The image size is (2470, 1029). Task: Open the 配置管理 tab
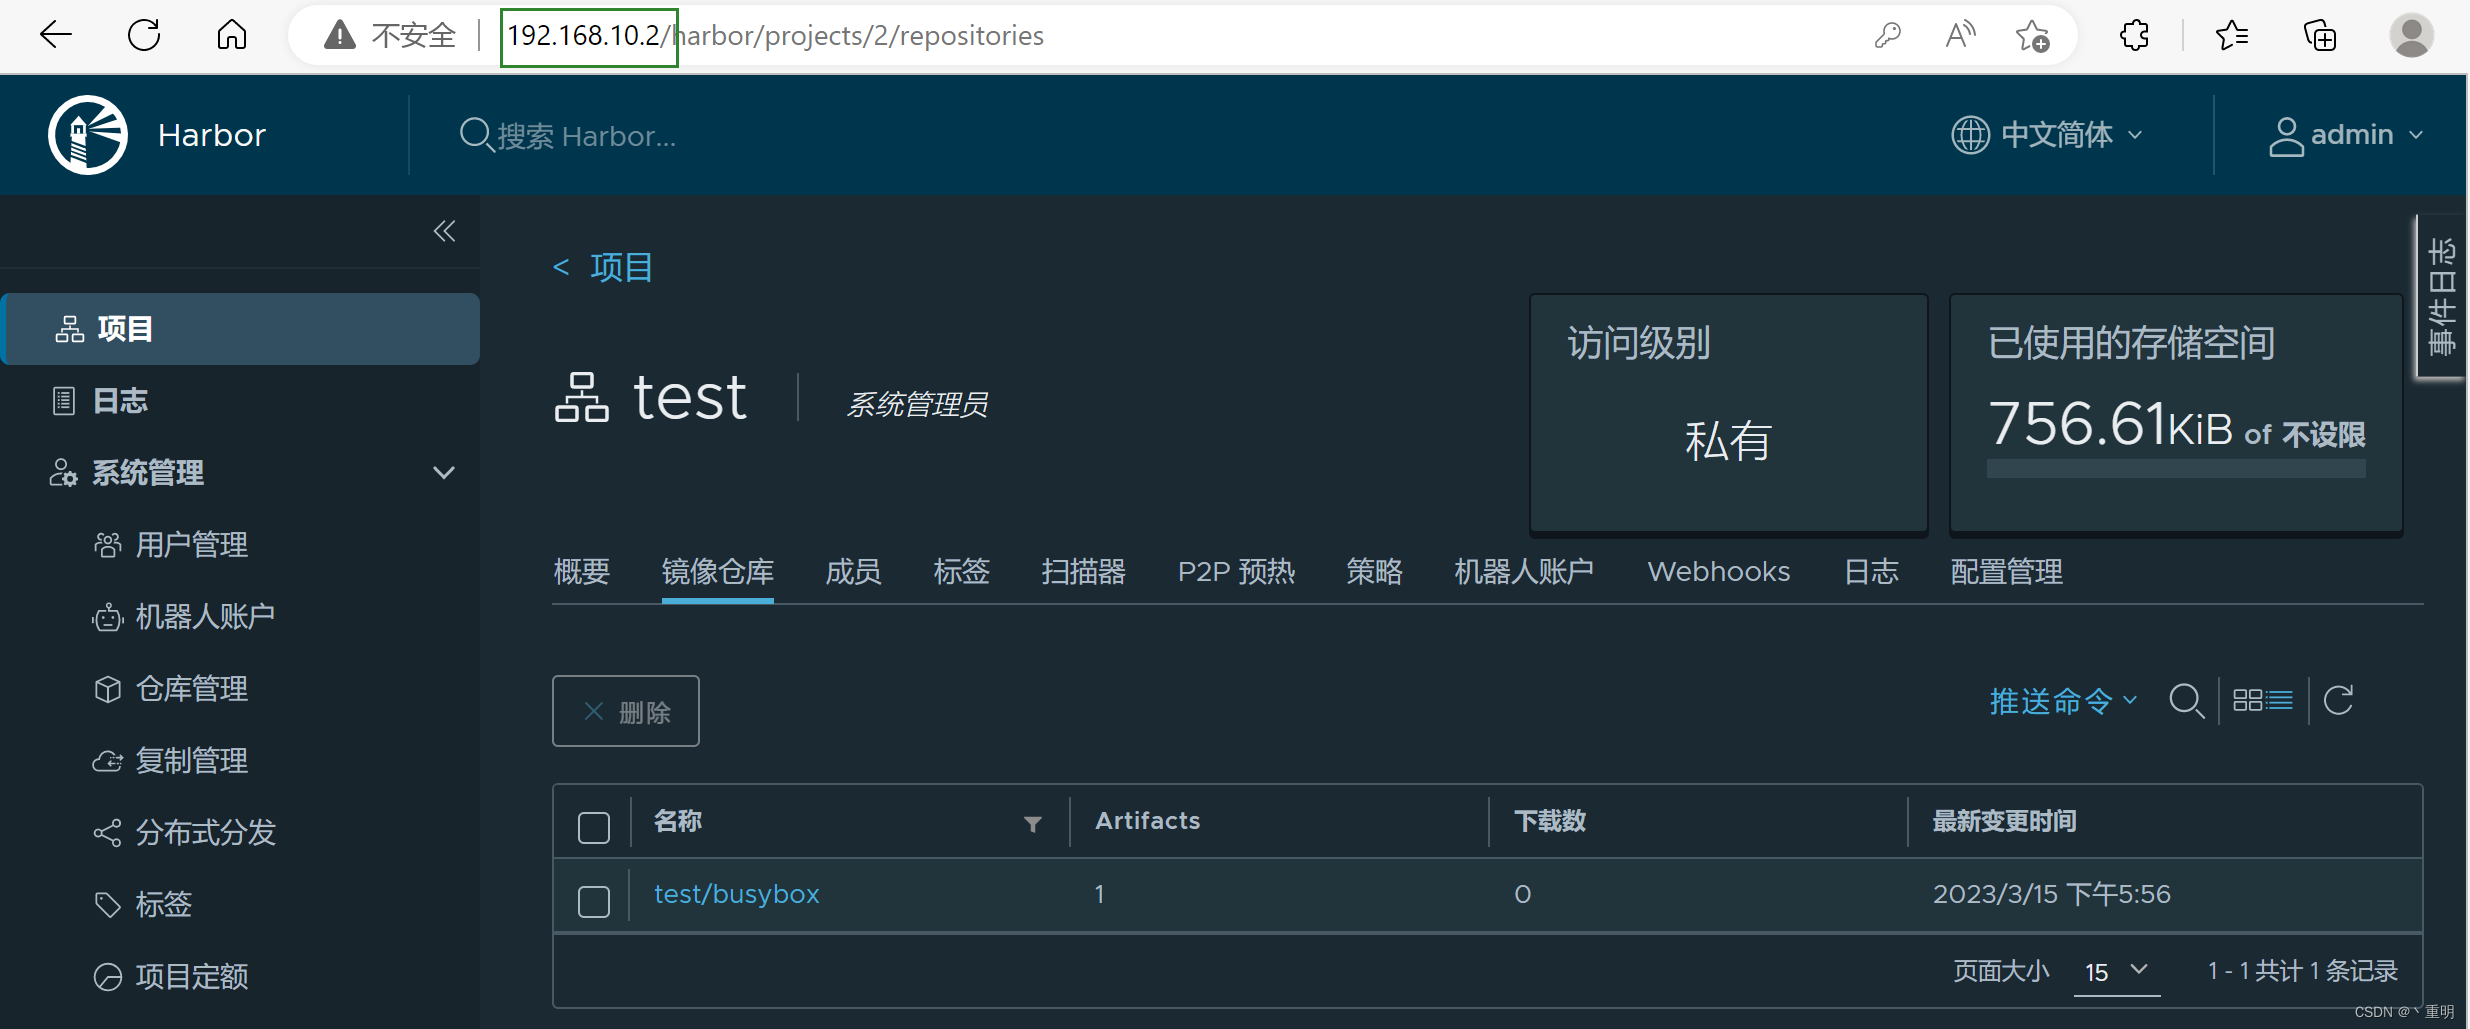point(2006,571)
